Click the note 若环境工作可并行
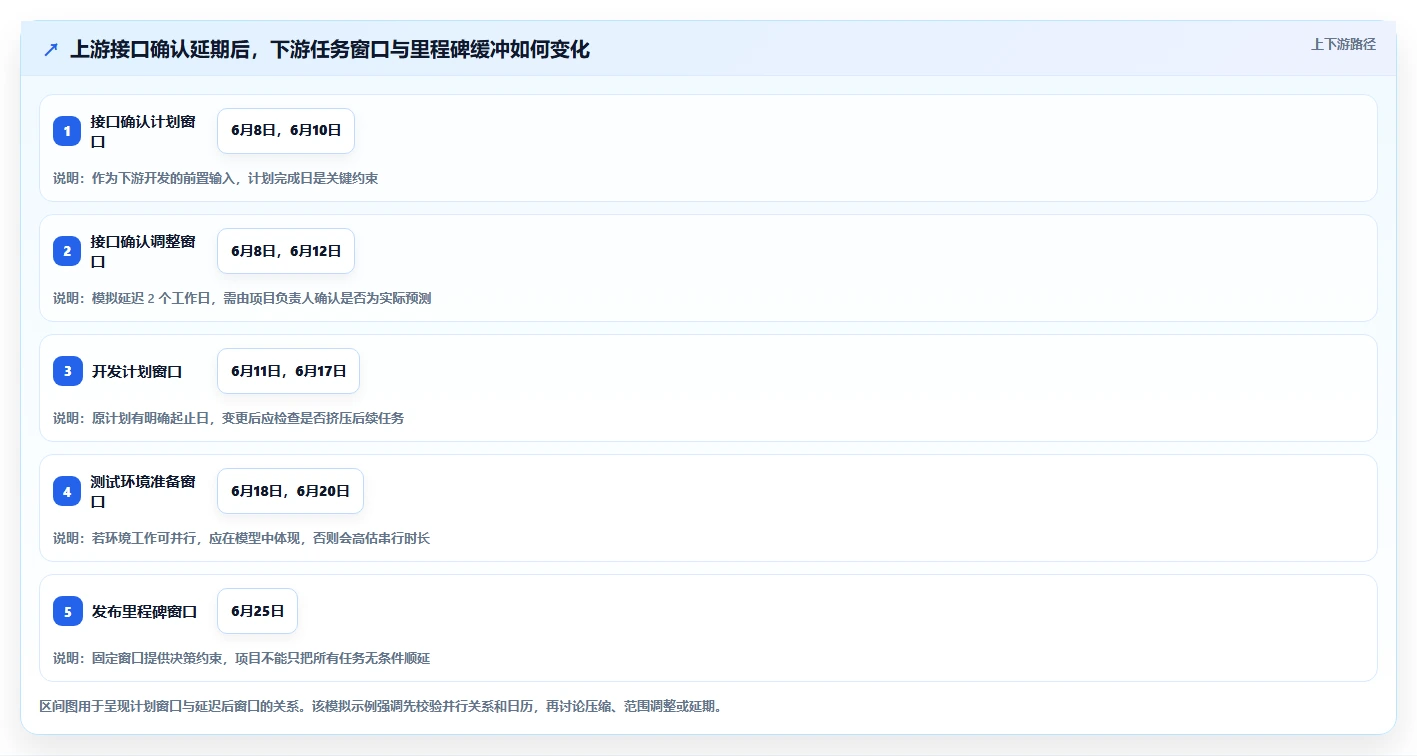 coord(241,538)
